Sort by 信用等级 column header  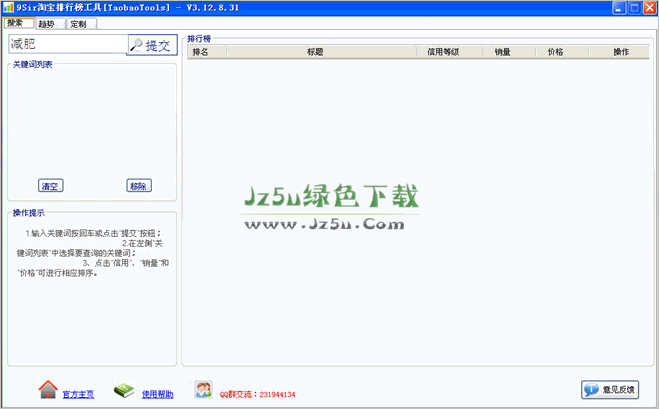pos(449,52)
